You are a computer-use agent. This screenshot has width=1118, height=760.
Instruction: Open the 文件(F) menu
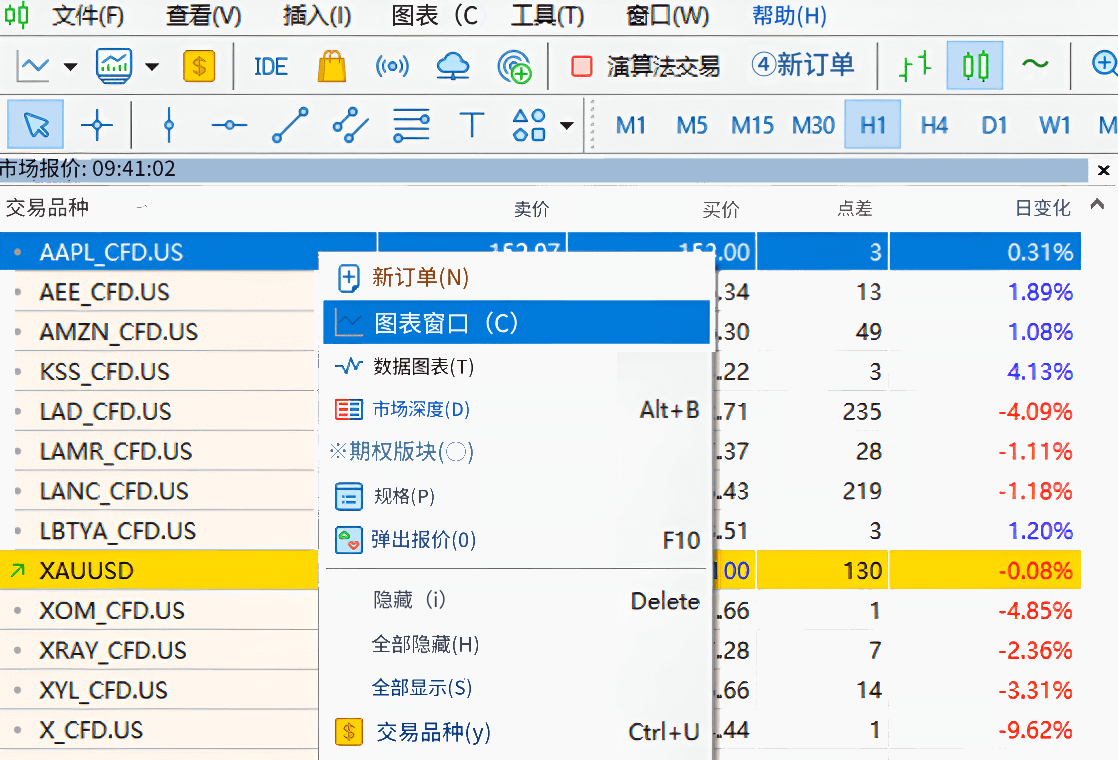point(88,15)
